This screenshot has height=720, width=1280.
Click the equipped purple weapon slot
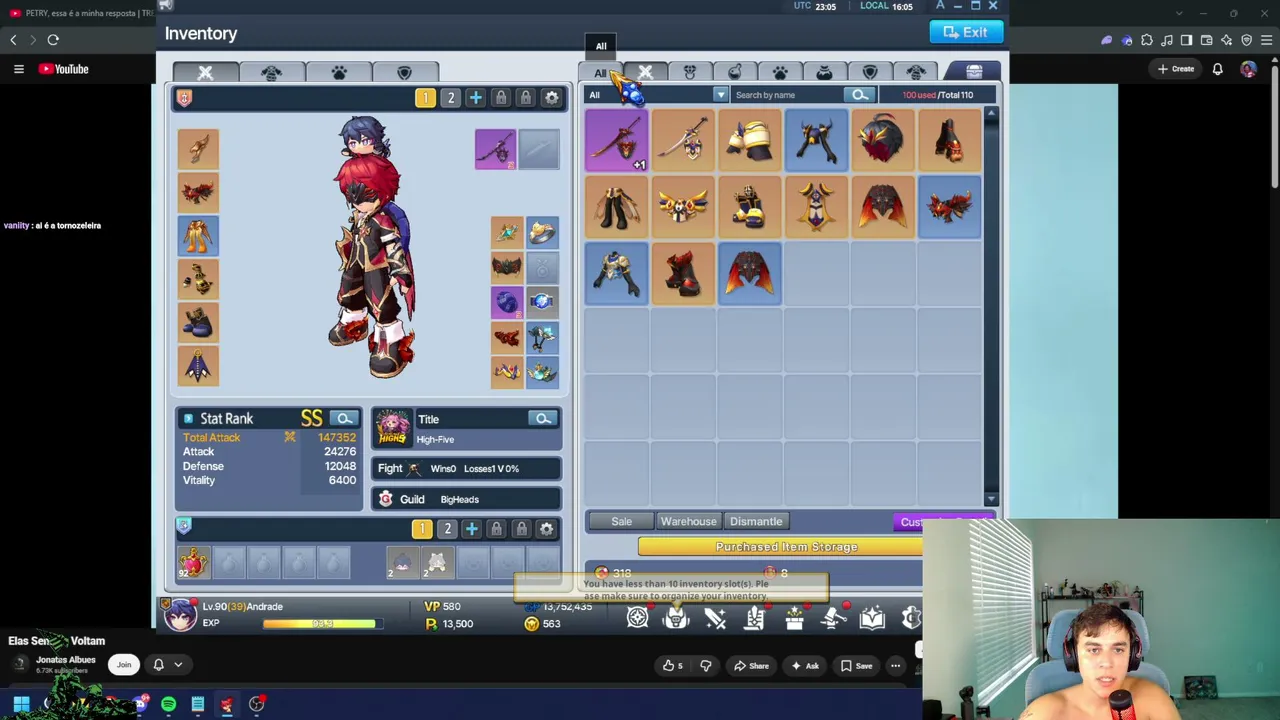(x=495, y=149)
